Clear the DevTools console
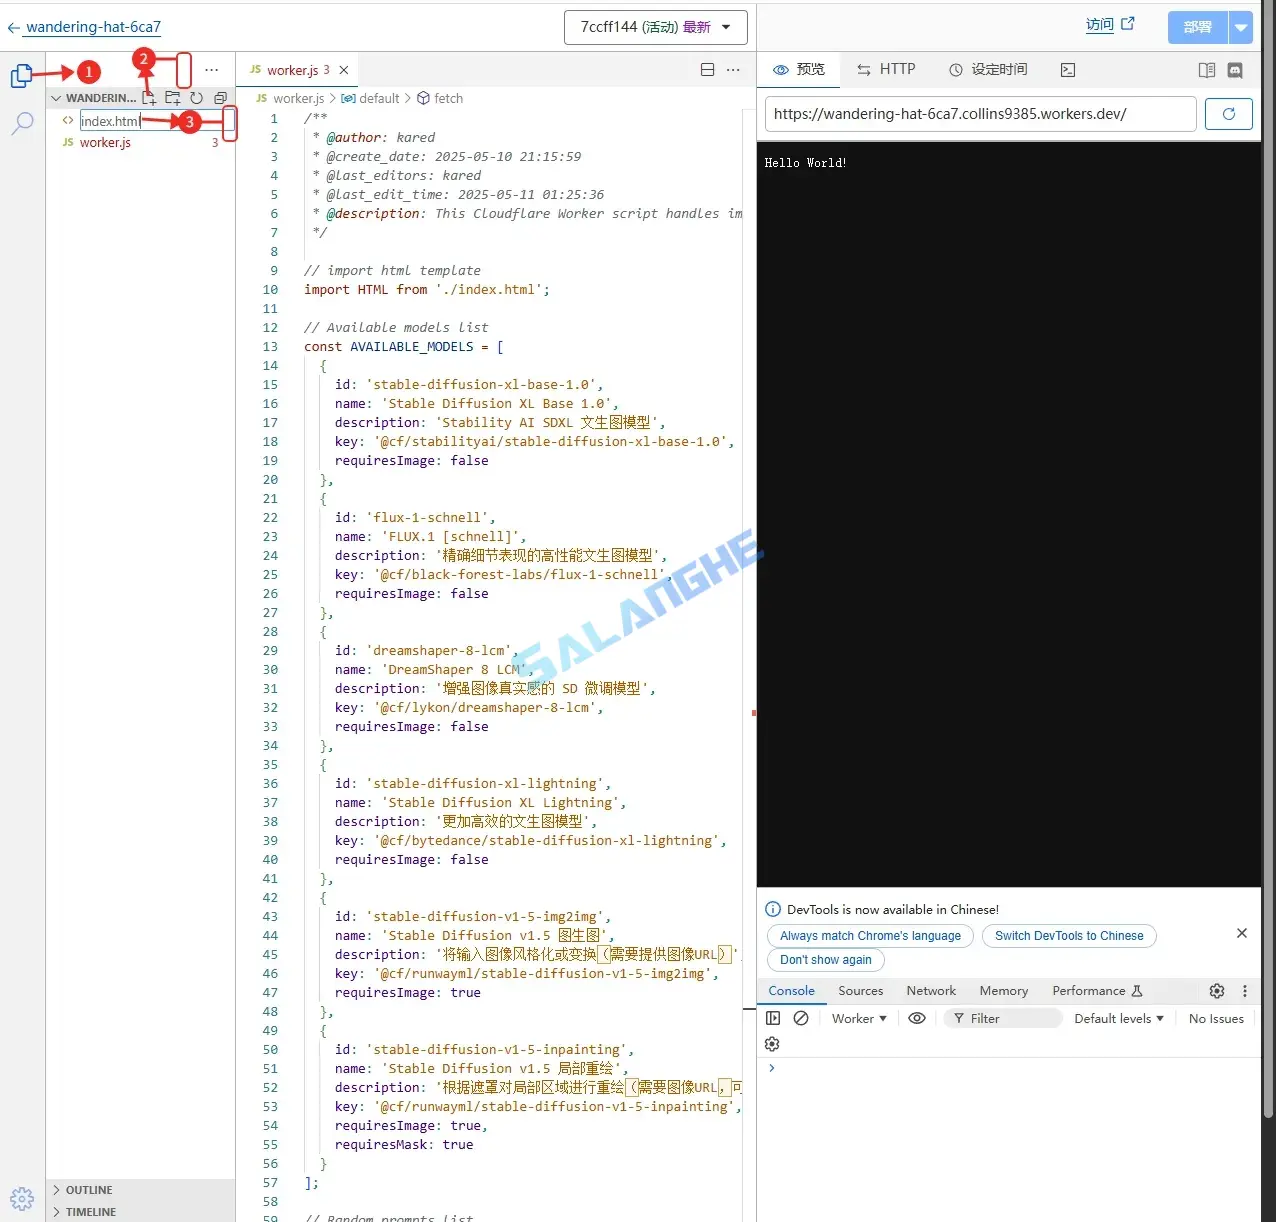Screen dimensions: 1276x1222 (x=800, y=1017)
